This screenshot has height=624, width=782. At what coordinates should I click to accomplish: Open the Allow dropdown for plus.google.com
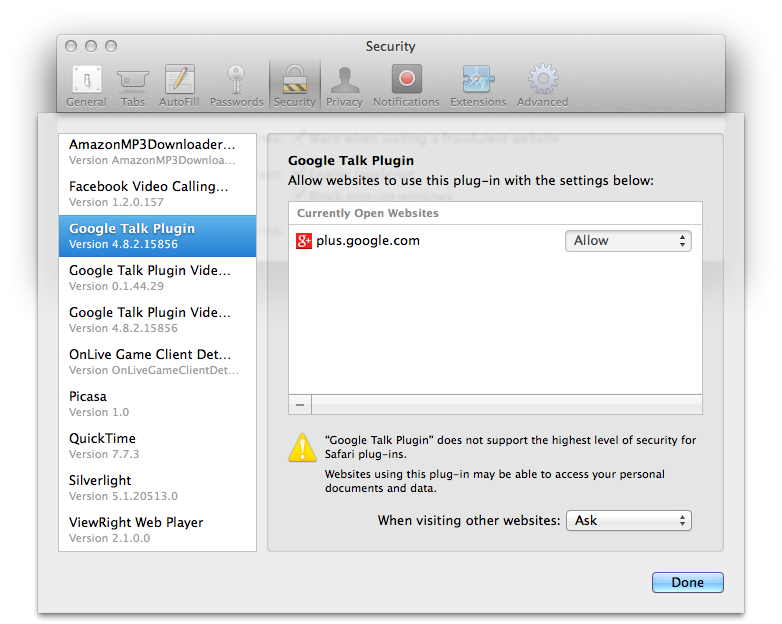tap(628, 241)
